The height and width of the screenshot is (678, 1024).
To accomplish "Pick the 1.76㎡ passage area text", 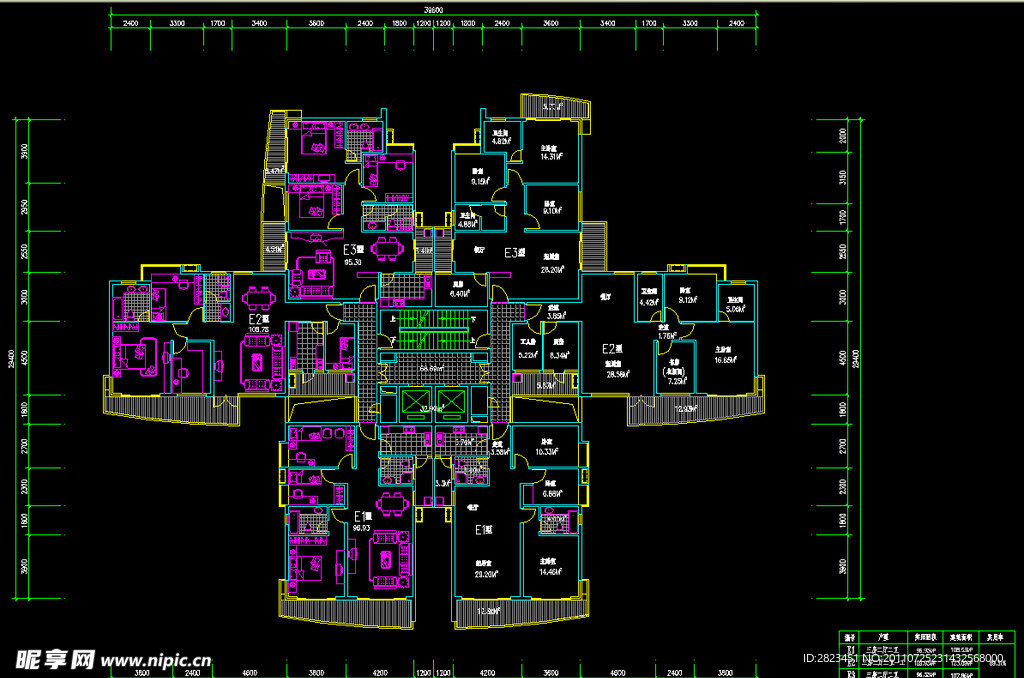I will (667, 336).
